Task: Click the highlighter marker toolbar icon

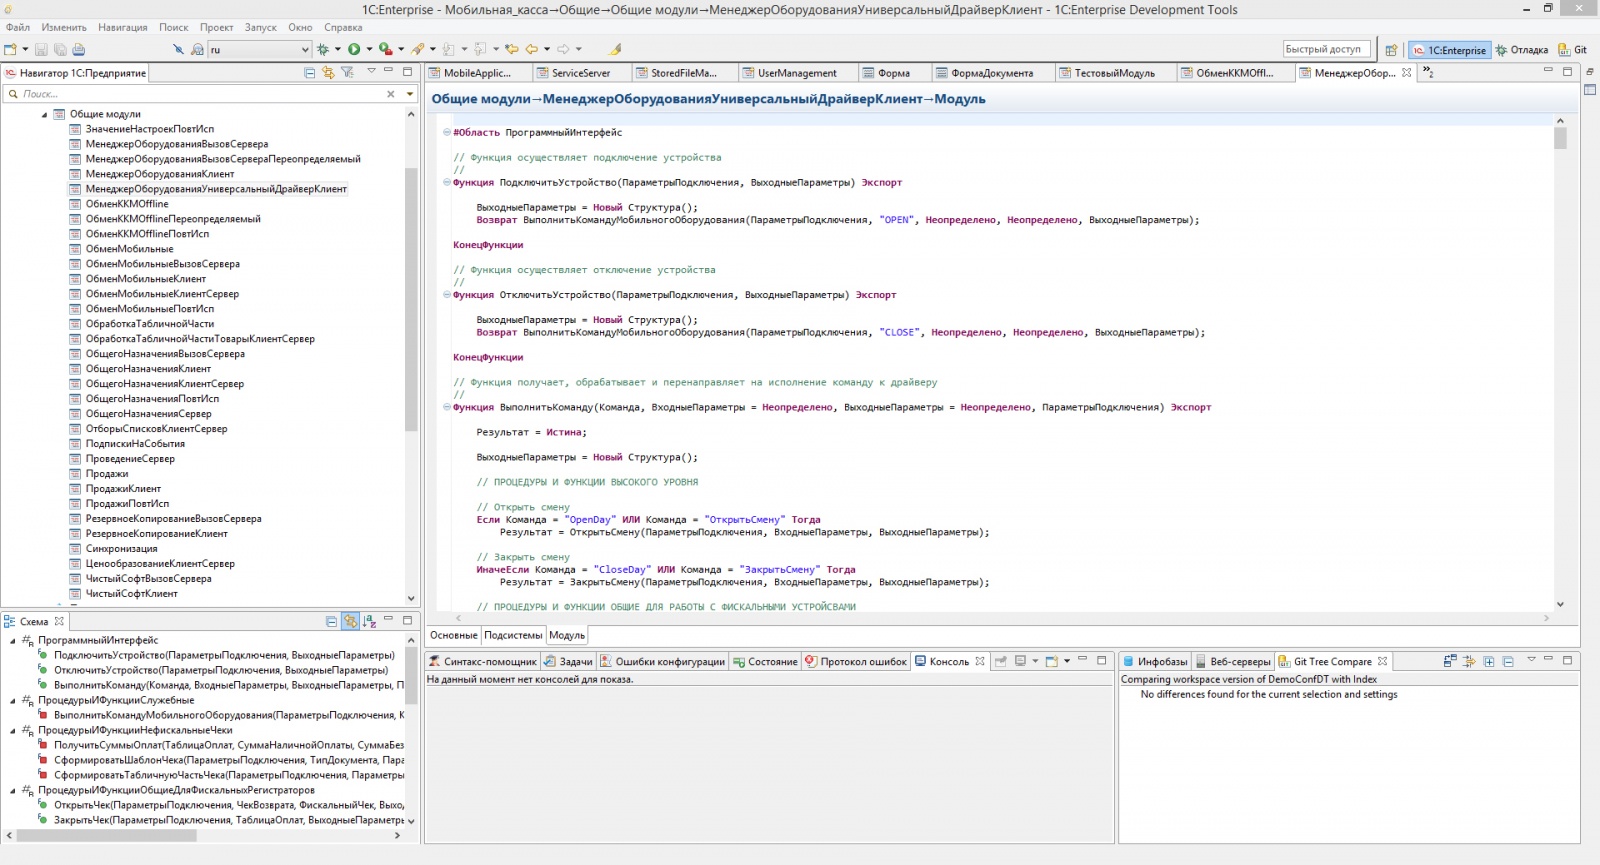Action: coord(615,49)
